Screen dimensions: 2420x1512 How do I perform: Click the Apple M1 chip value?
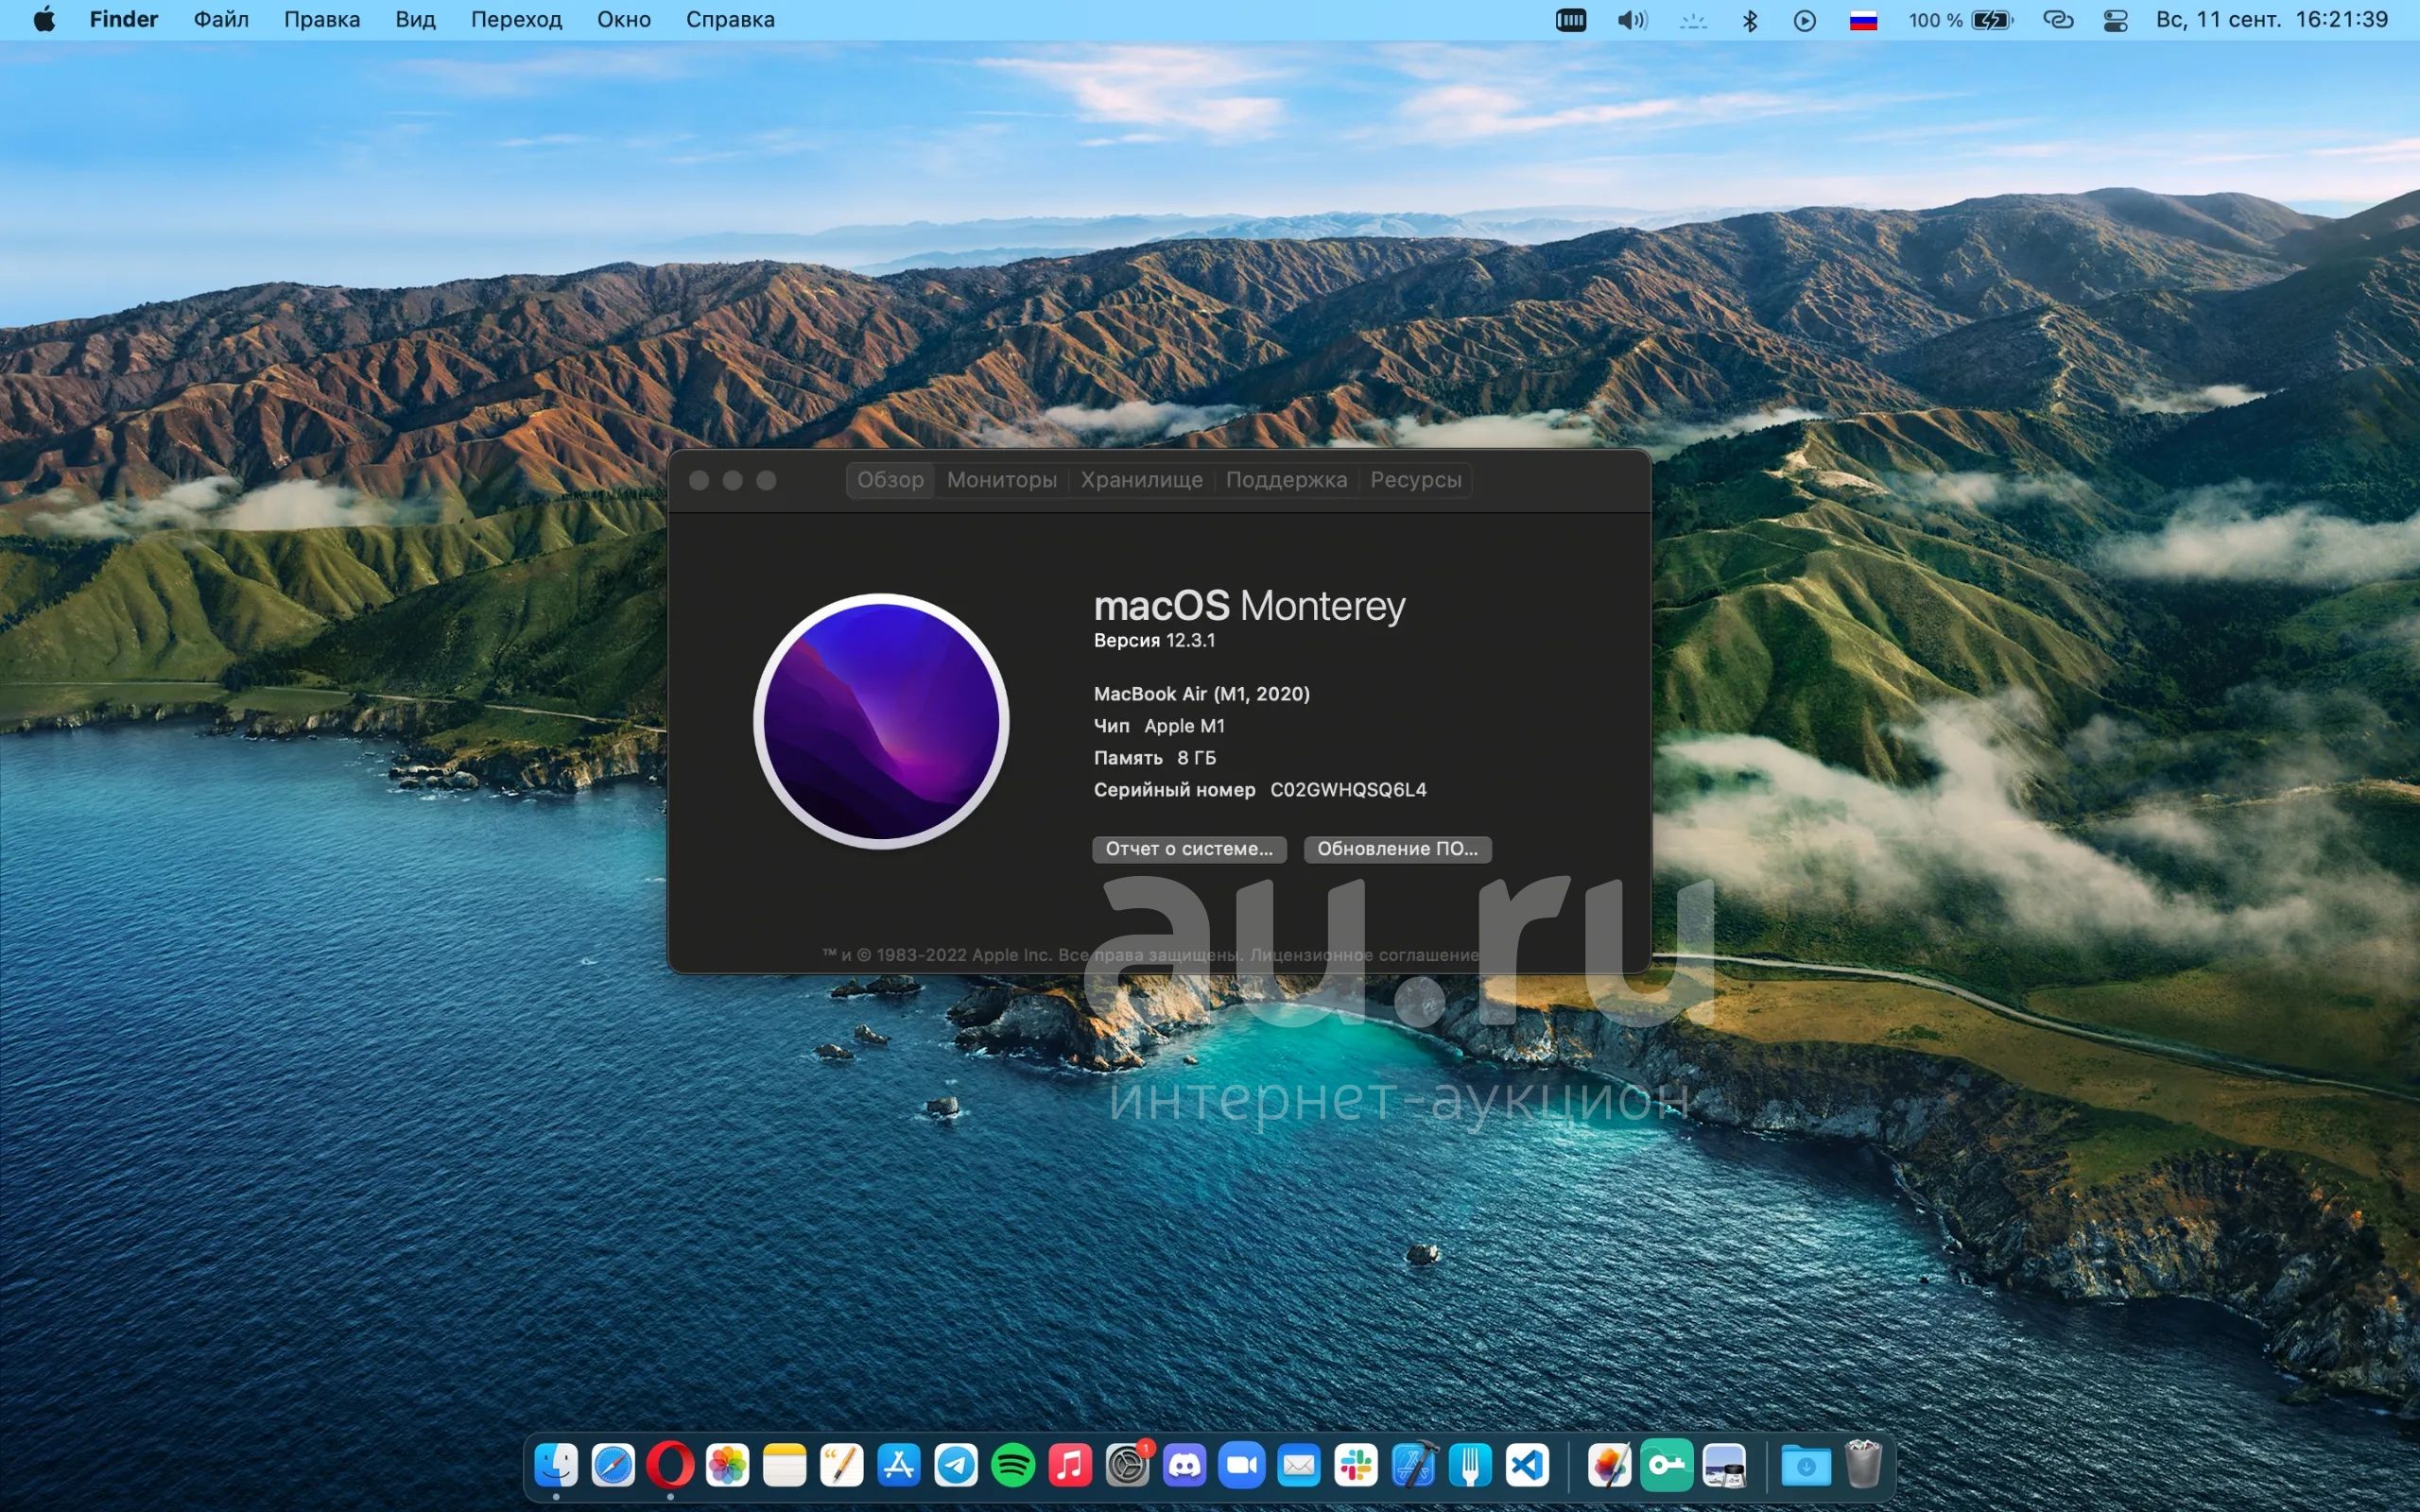(x=1184, y=726)
